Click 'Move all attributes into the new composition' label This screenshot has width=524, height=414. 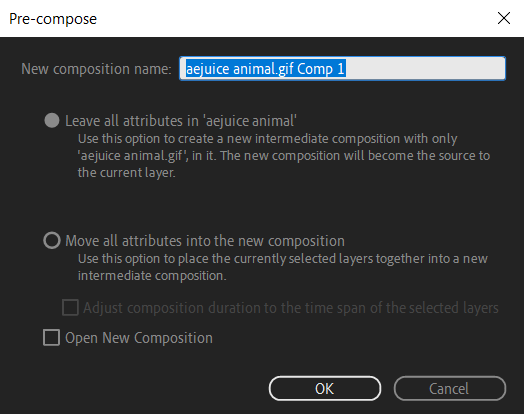205,241
